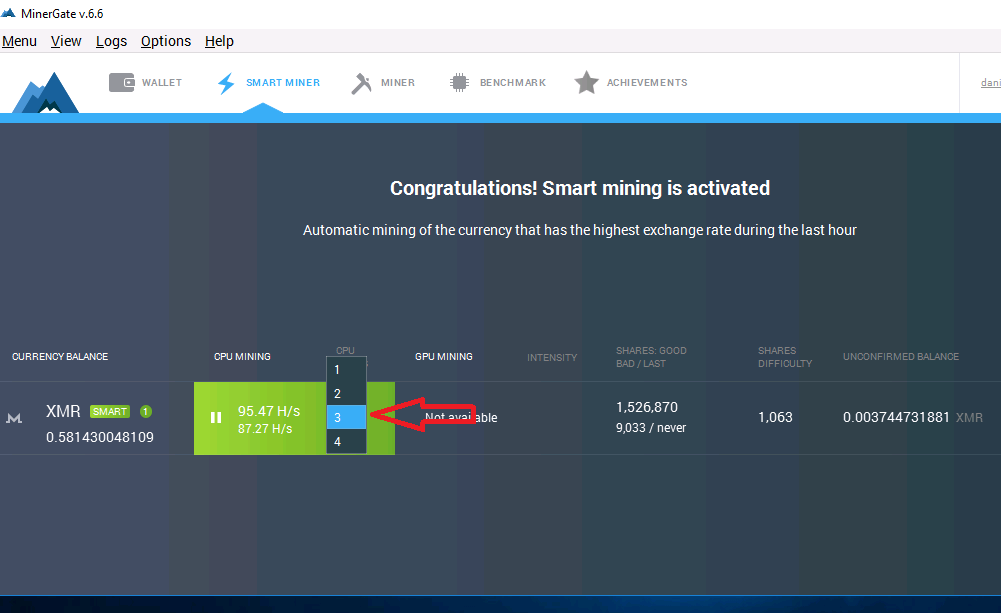Click the Congratulations Smart mining heading
This screenshot has width=1001, height=613.
click(580, 188)
